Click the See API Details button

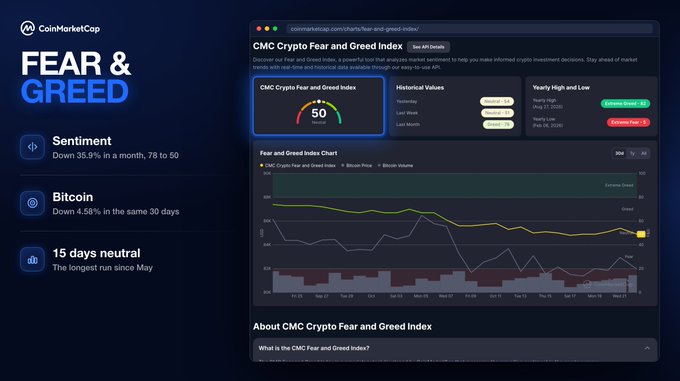pyautogui.click(x=428, y=47)
